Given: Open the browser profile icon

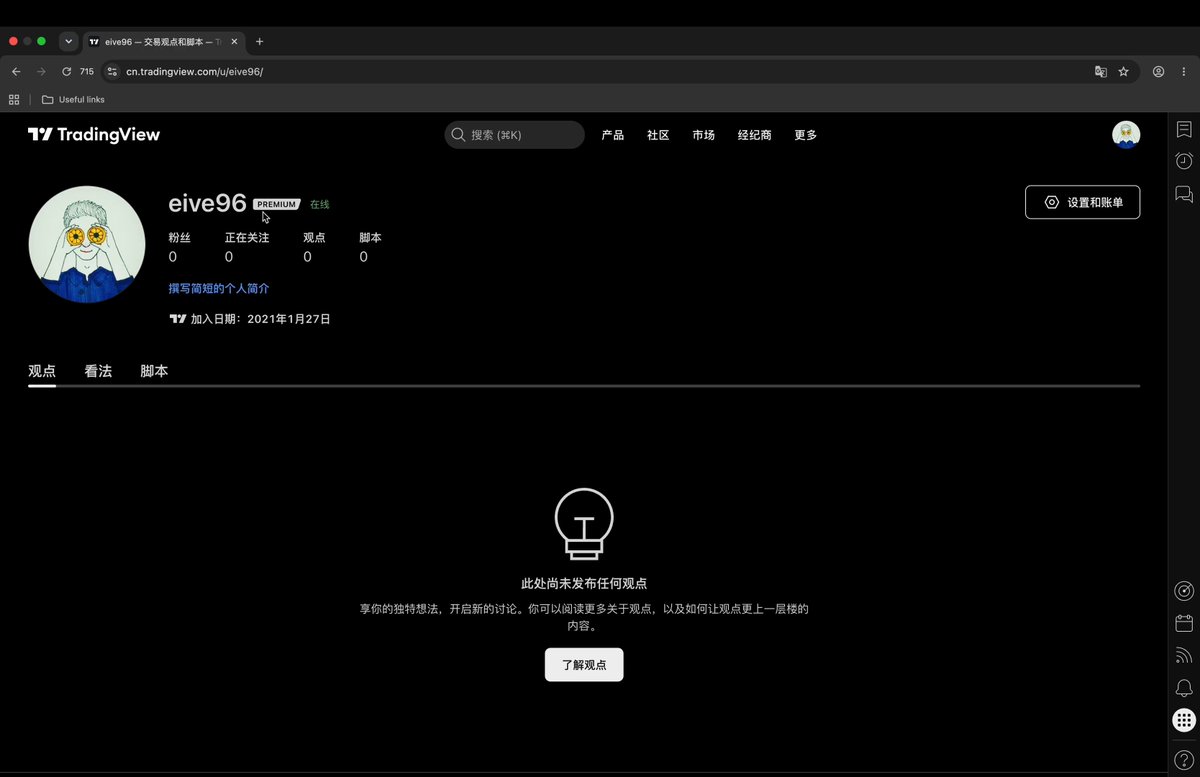Looking at the screenshot, I should click(1158, 72).
